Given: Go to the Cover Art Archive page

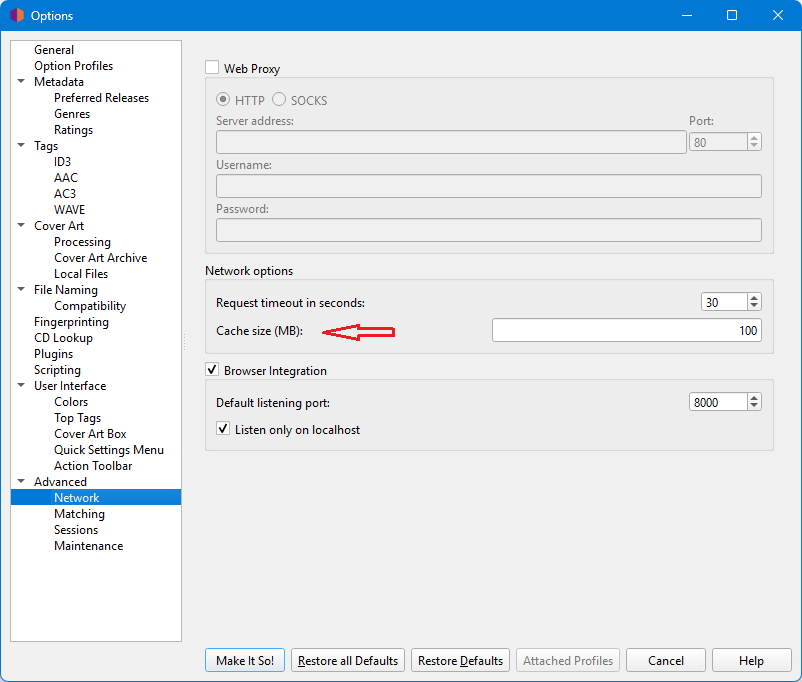Looking at the screenshot, I should tap(100, 258).
